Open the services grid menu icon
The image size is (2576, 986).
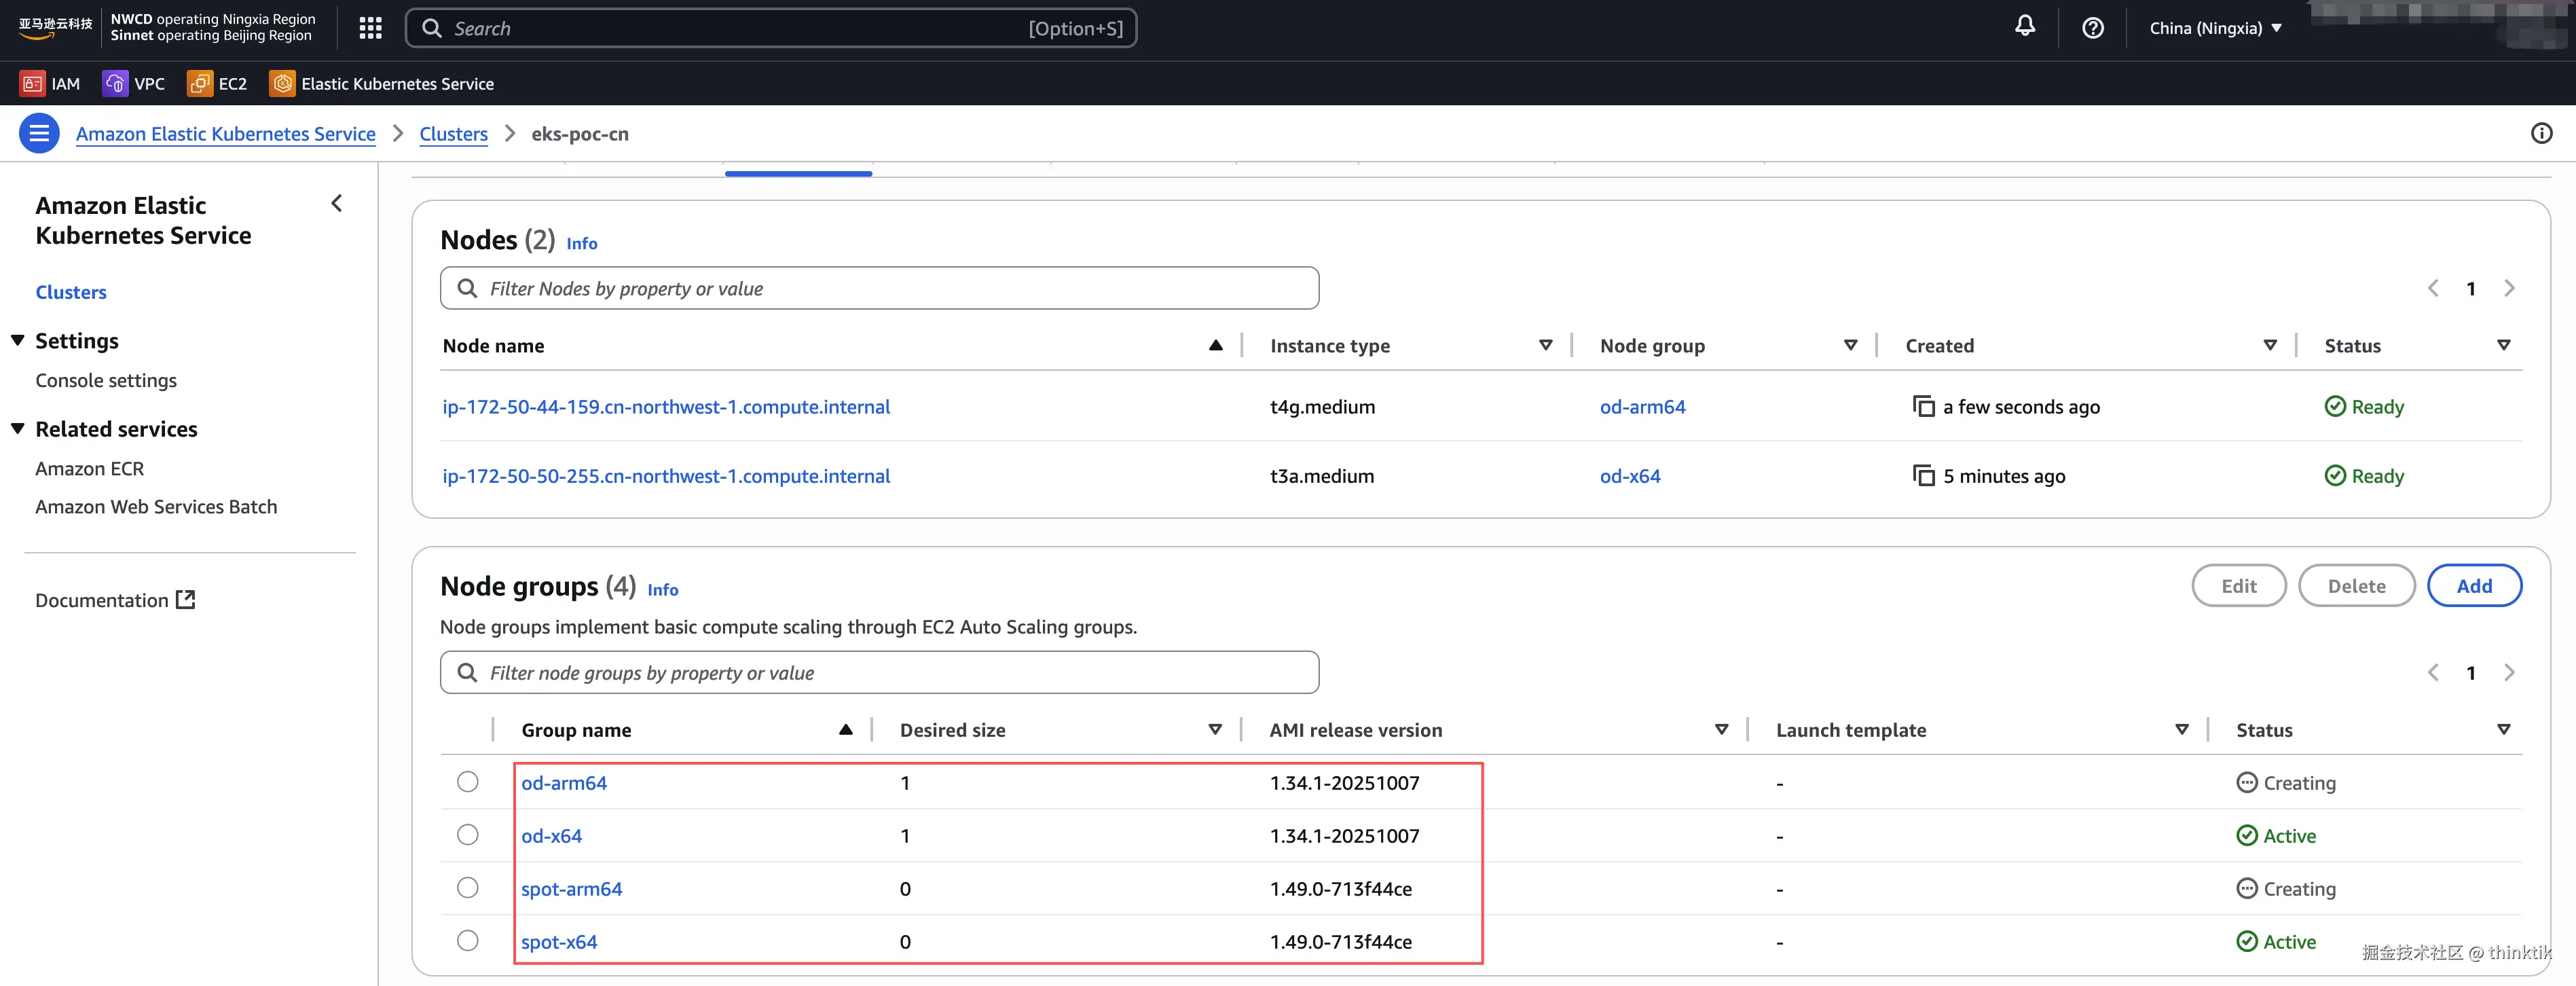coord(370,28)
